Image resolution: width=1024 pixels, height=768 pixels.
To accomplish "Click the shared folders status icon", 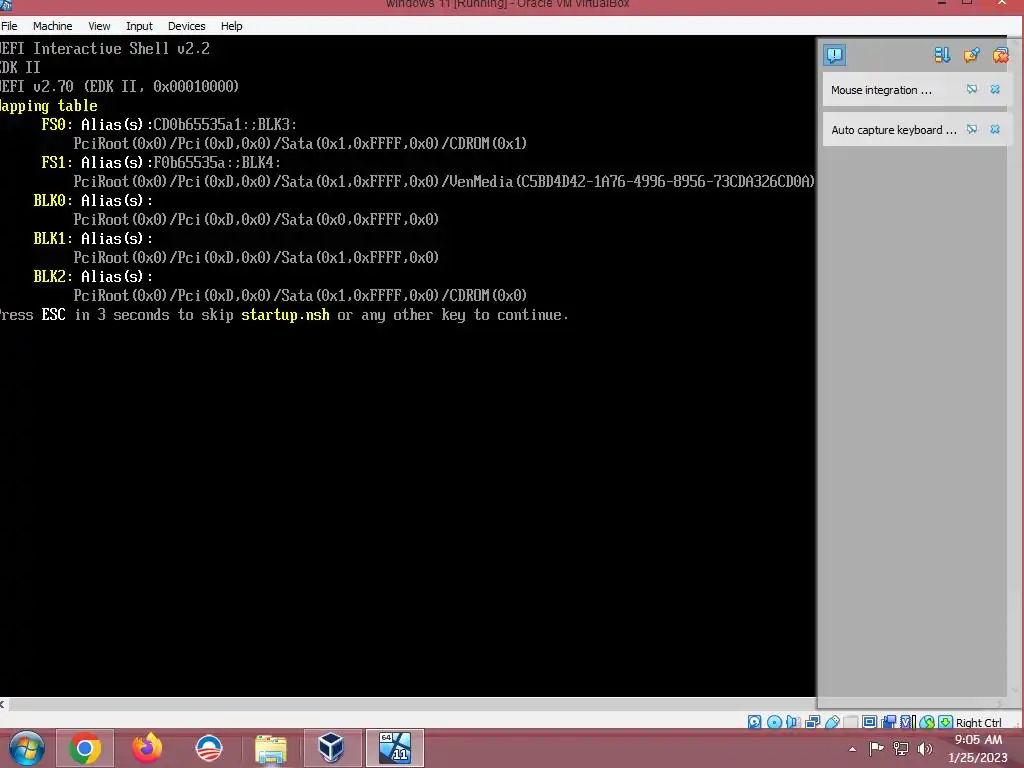I will pos(850,722).
